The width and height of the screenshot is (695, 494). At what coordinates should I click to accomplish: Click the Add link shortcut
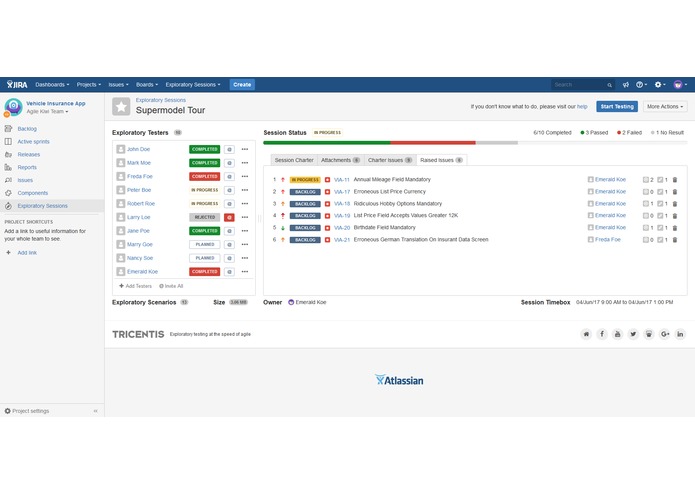pyautogui.click(x=27, y=253)
